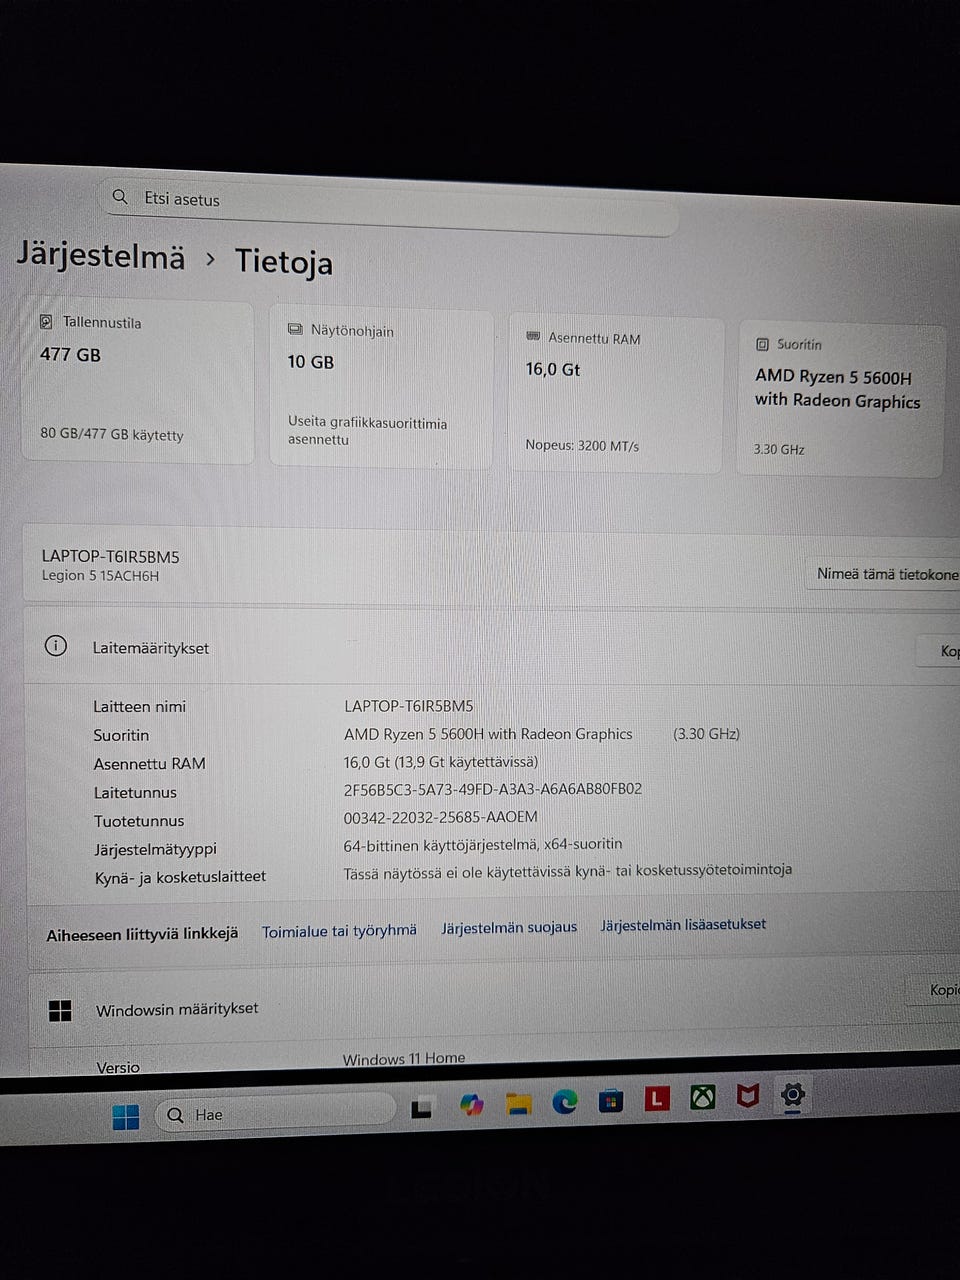
Task: Click the Etsi asetus search field
Action: pyautogui.click(x=390, y=207)
